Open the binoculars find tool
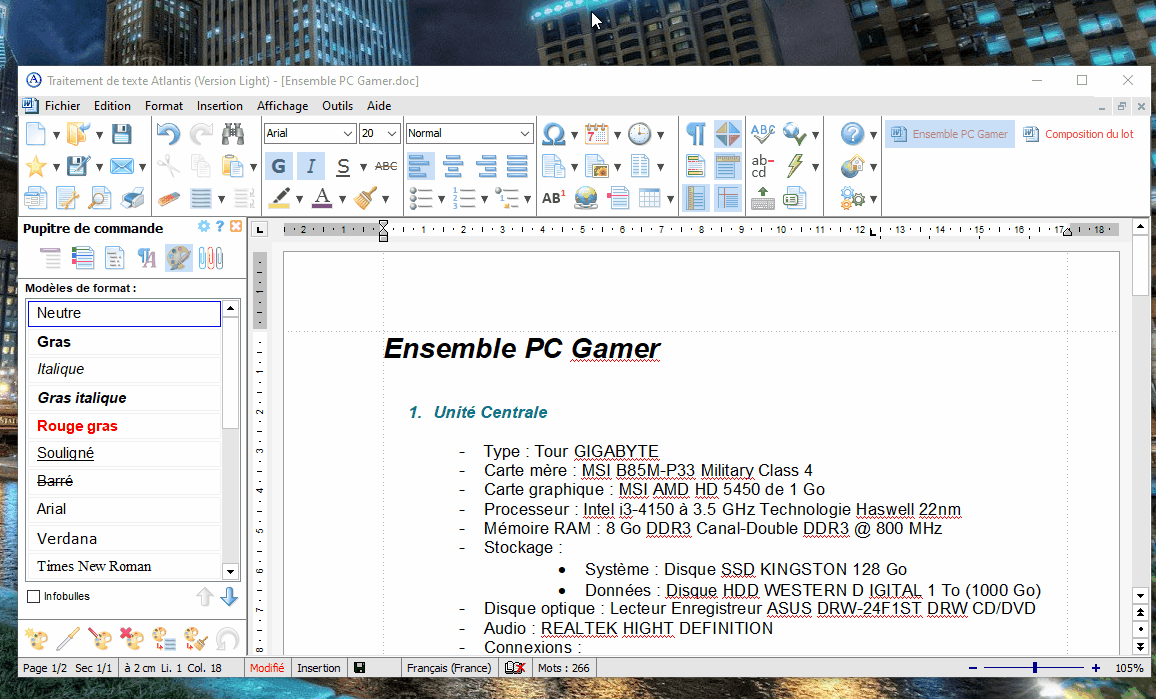This screenshot has height=699, width=1156. click(233, 133)
